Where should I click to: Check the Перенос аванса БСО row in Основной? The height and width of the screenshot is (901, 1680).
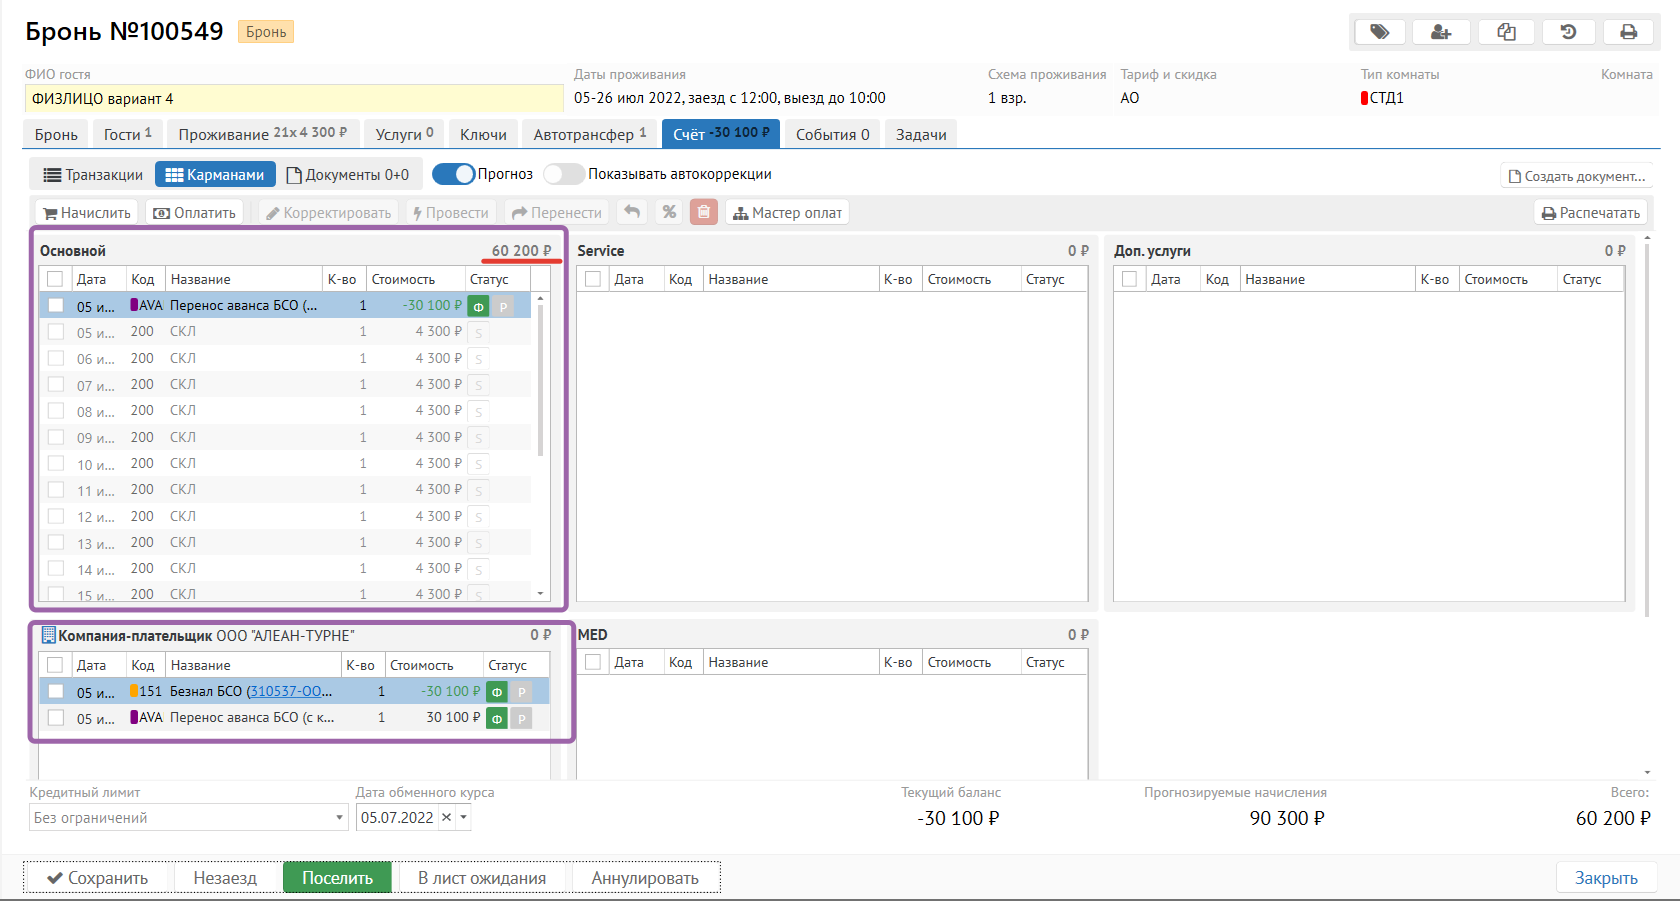[56, 306]
